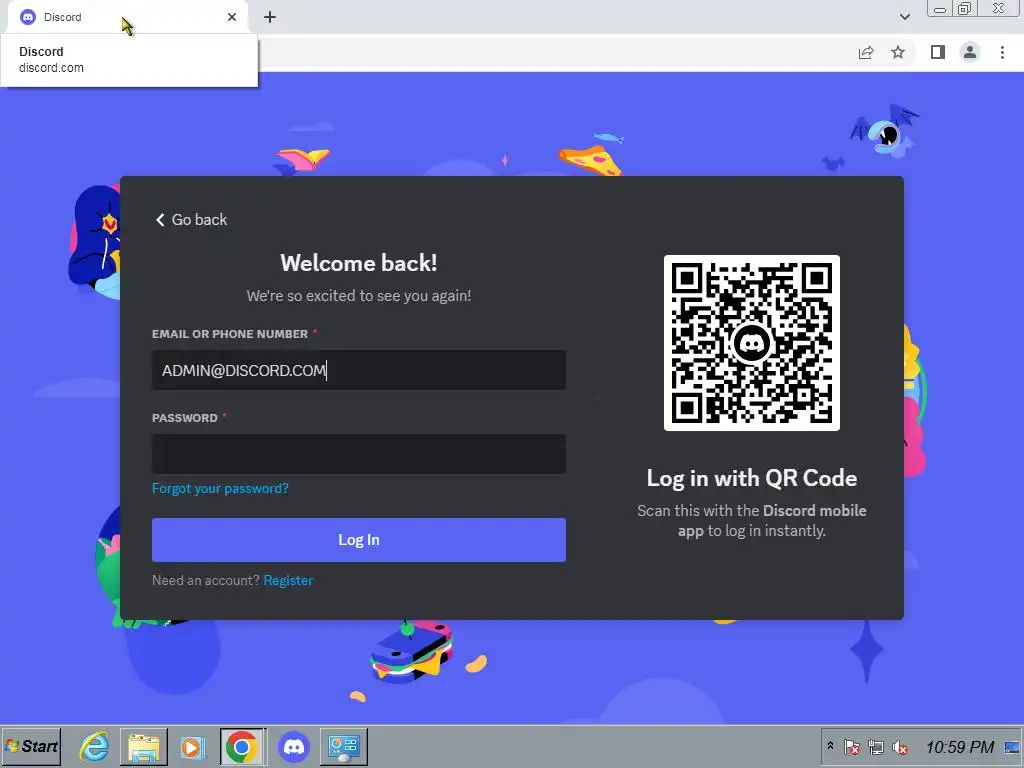Click the Action Center flag icon
The width and height of the screenshot is (1024, 768).
click(x=852, y=747)
